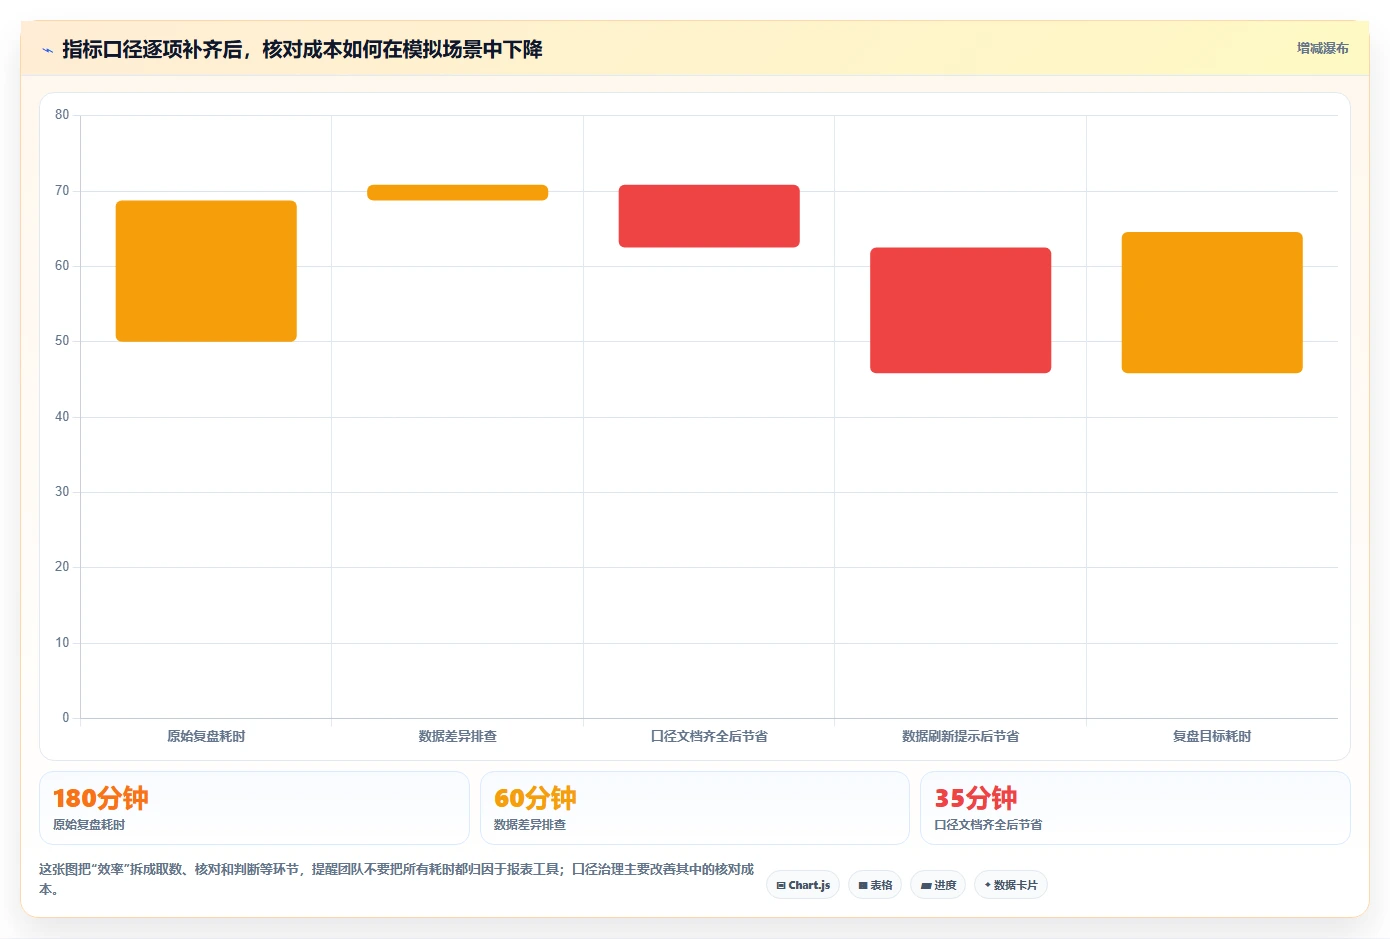Click the red 口径文档齐全后节省 bar

tap(709, 216)
